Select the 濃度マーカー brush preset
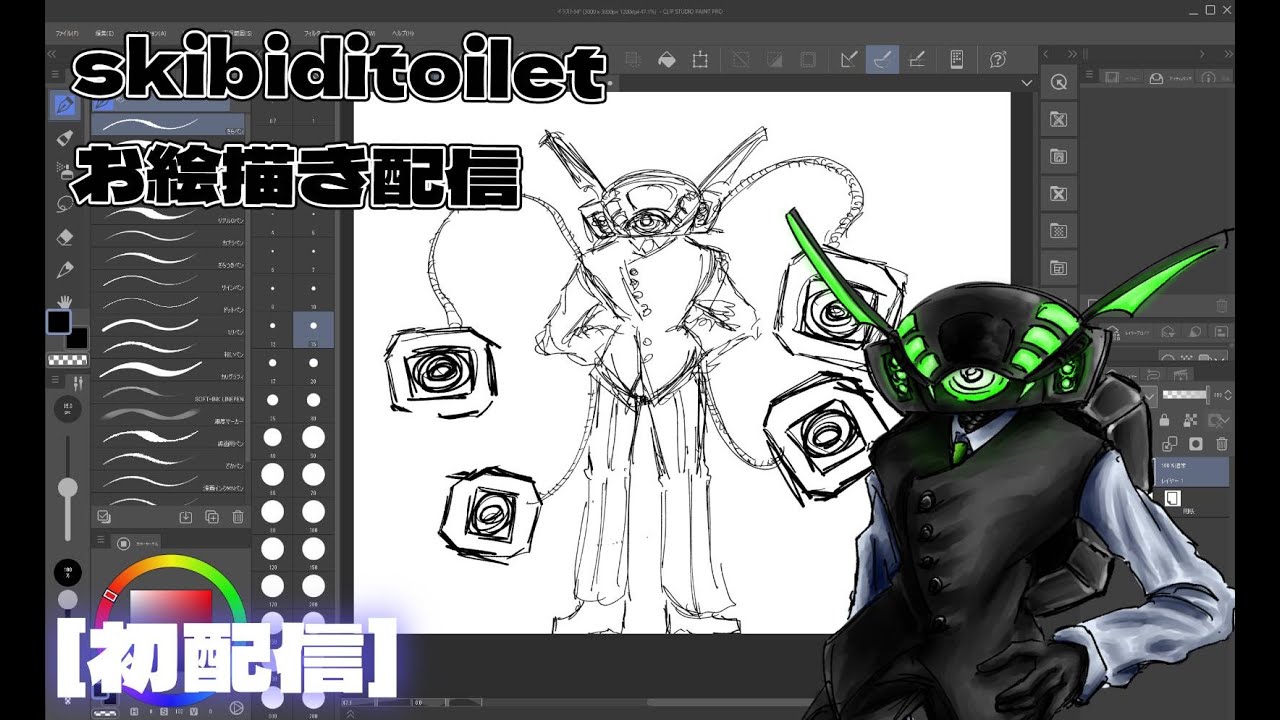 pos(168,414)
